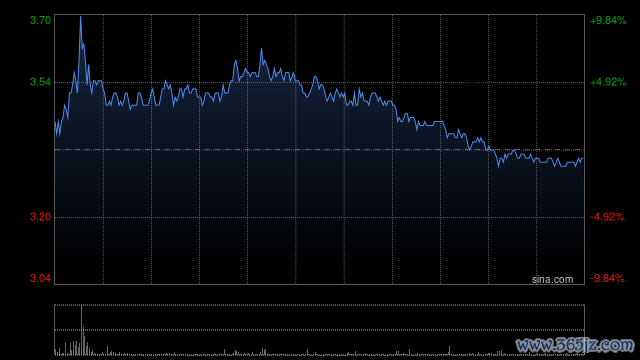Click the 3.70 price axis label
Viewport: 640px width, 360px height.
click(40, 20)
